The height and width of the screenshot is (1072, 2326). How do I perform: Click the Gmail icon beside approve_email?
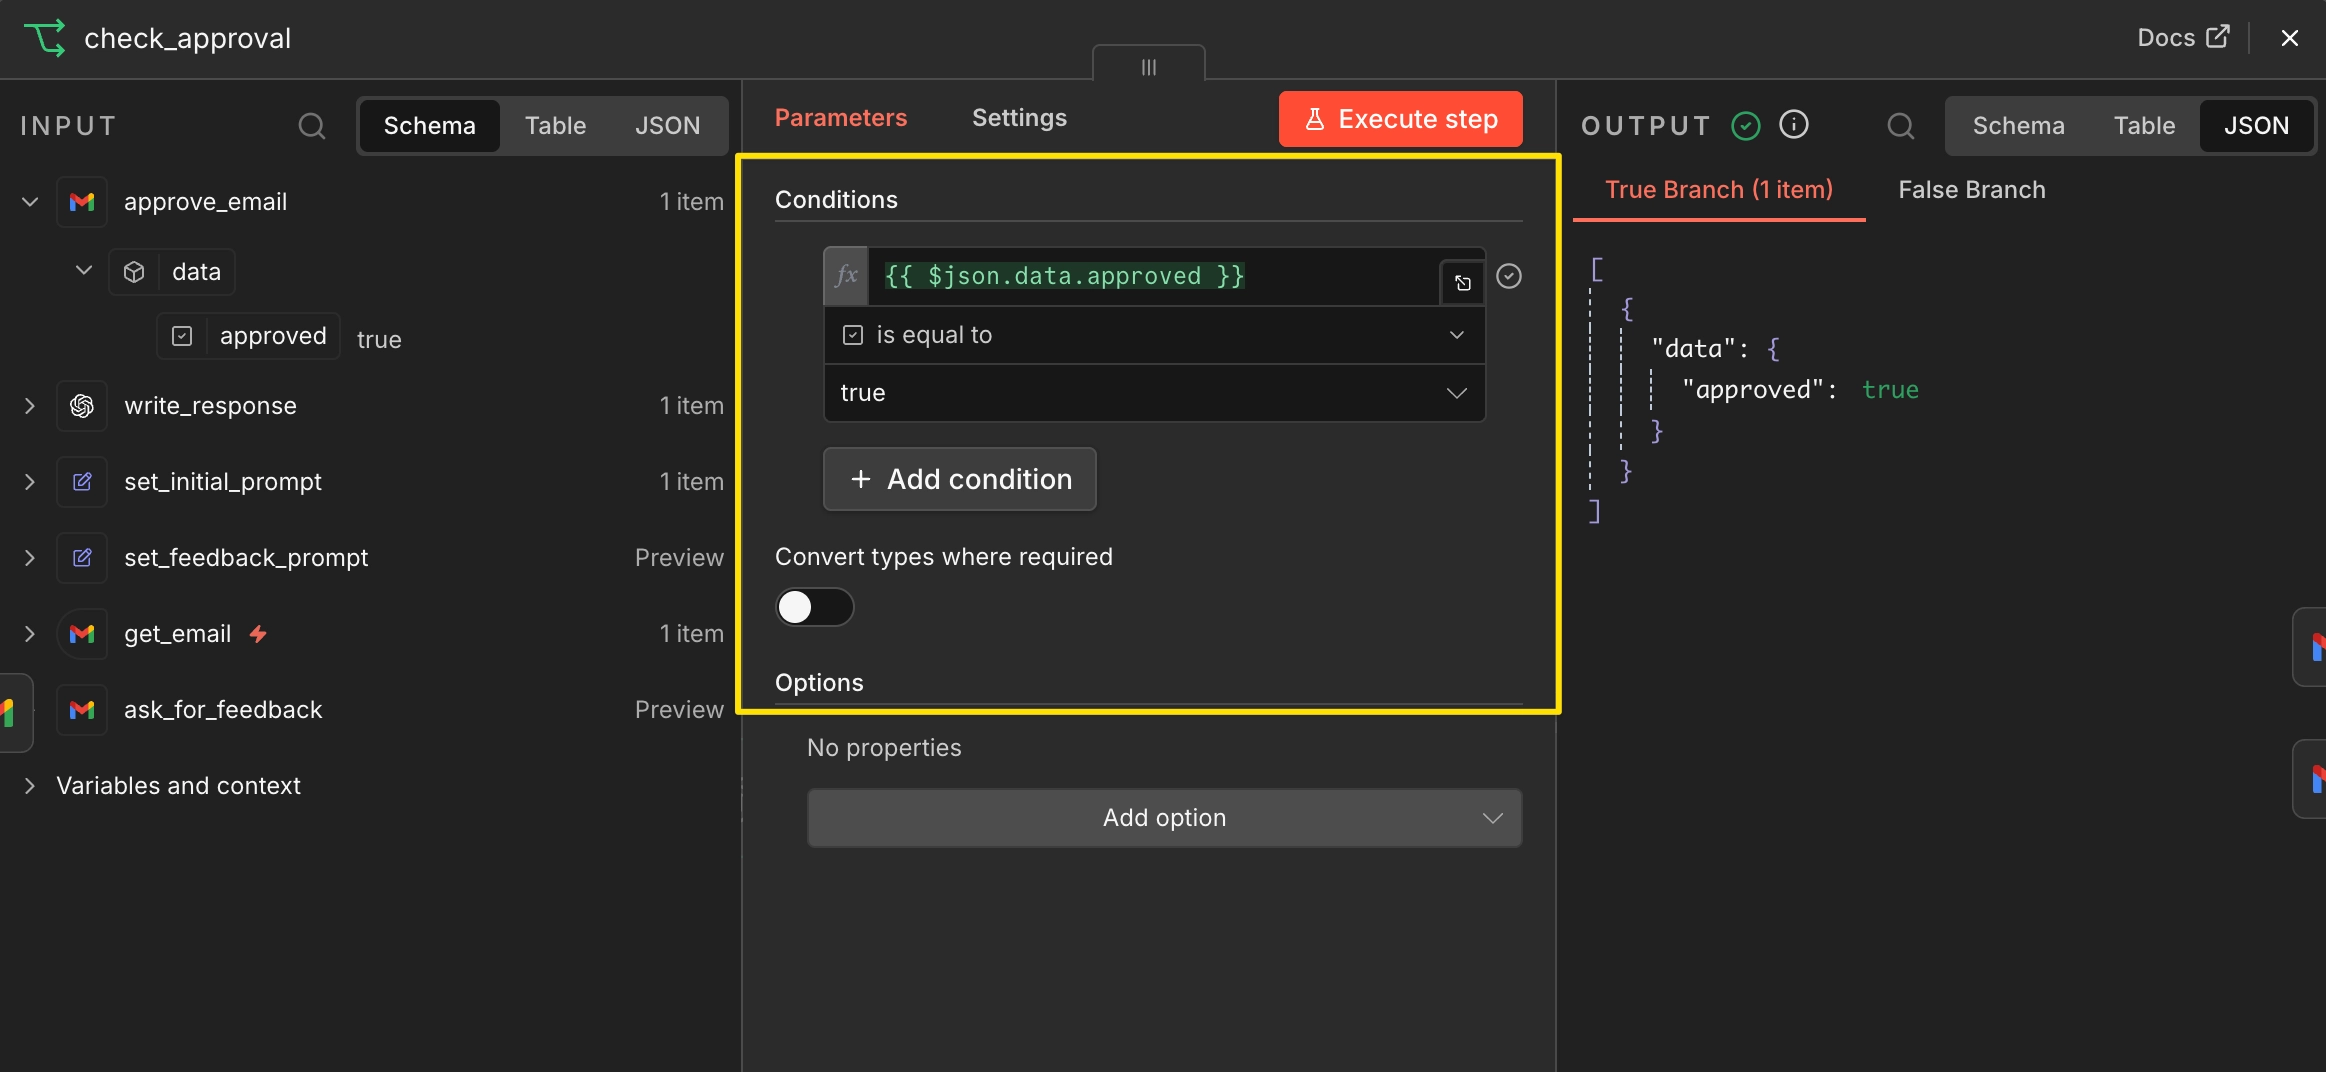pyautogui.click(x=82, y=202)
